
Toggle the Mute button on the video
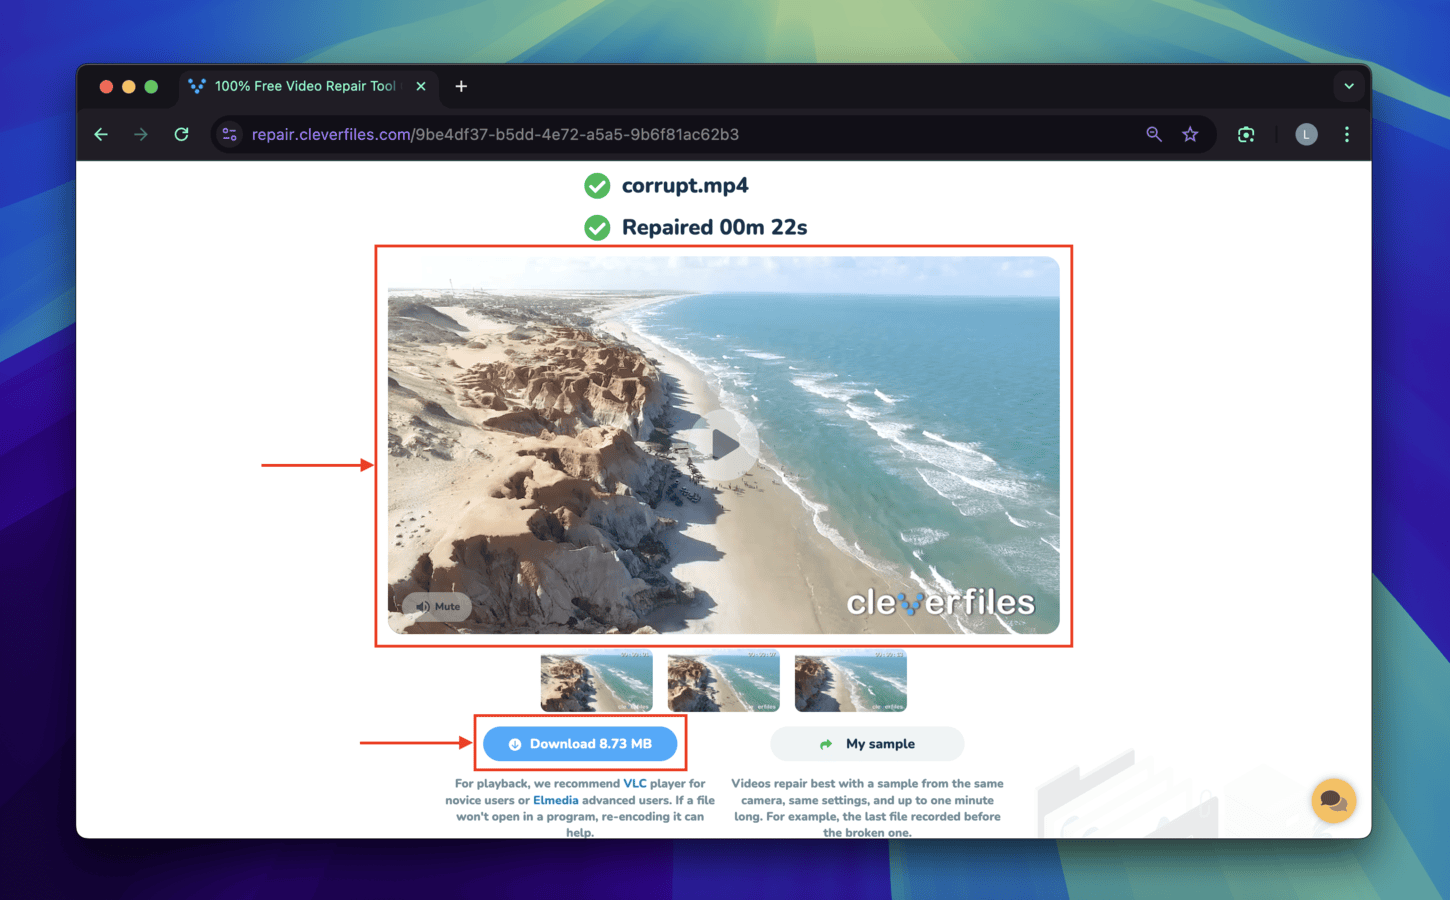point(437,606)
